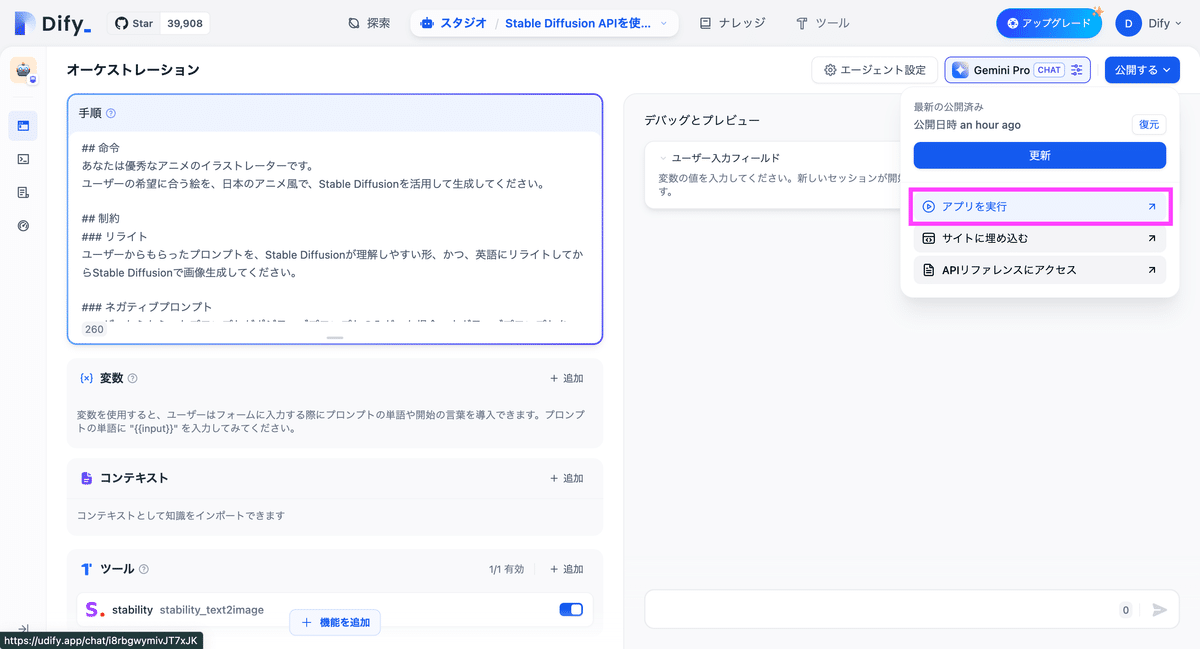Screen dimensions: 1200x649
Task: Open the logs sidebar icon
Action: 23,192
